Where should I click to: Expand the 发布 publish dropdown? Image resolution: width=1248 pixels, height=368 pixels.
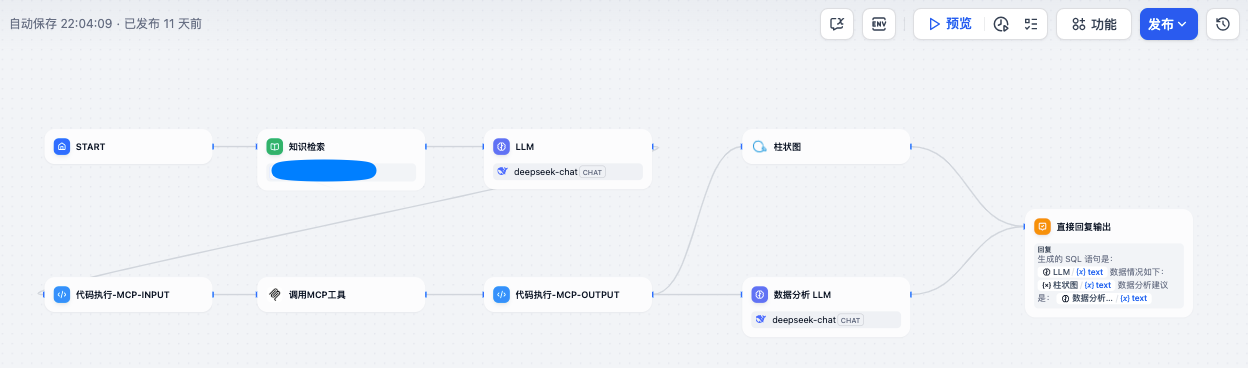1168,24
